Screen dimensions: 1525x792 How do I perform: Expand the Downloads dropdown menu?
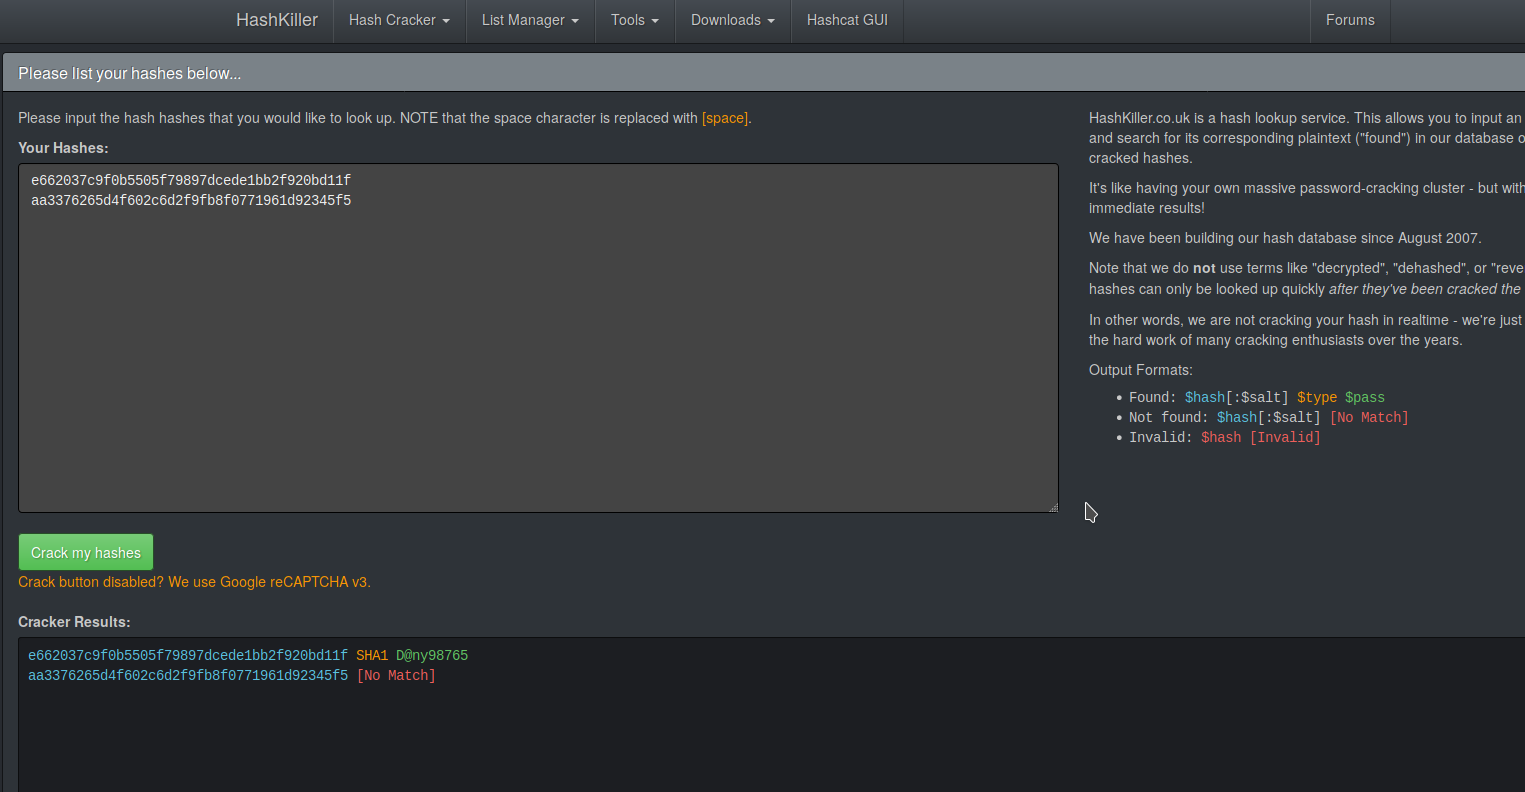(733, 20)
